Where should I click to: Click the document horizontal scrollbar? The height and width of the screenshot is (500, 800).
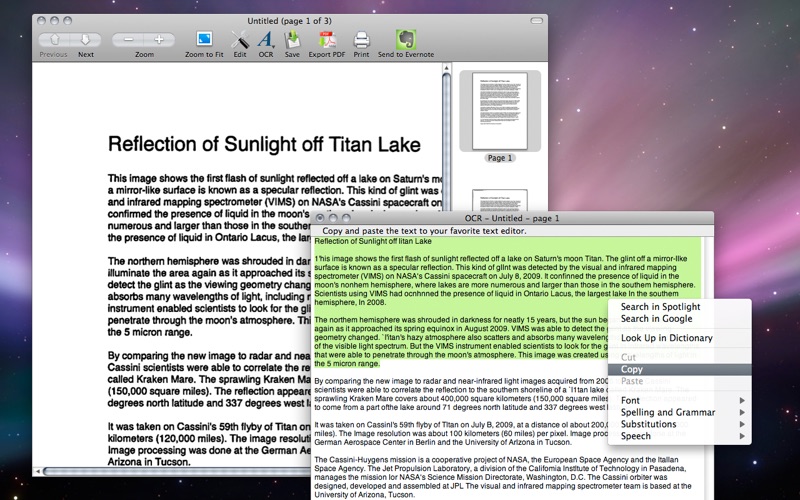176,471
